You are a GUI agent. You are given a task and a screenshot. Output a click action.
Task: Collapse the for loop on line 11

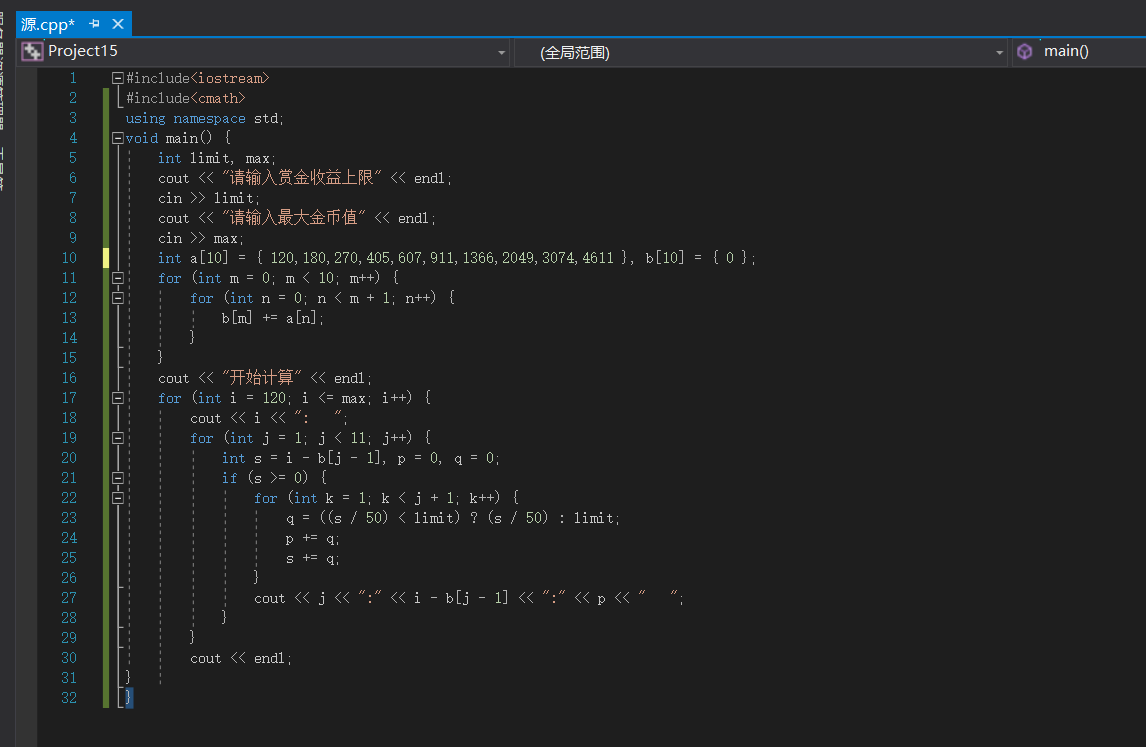coord(117,278)
